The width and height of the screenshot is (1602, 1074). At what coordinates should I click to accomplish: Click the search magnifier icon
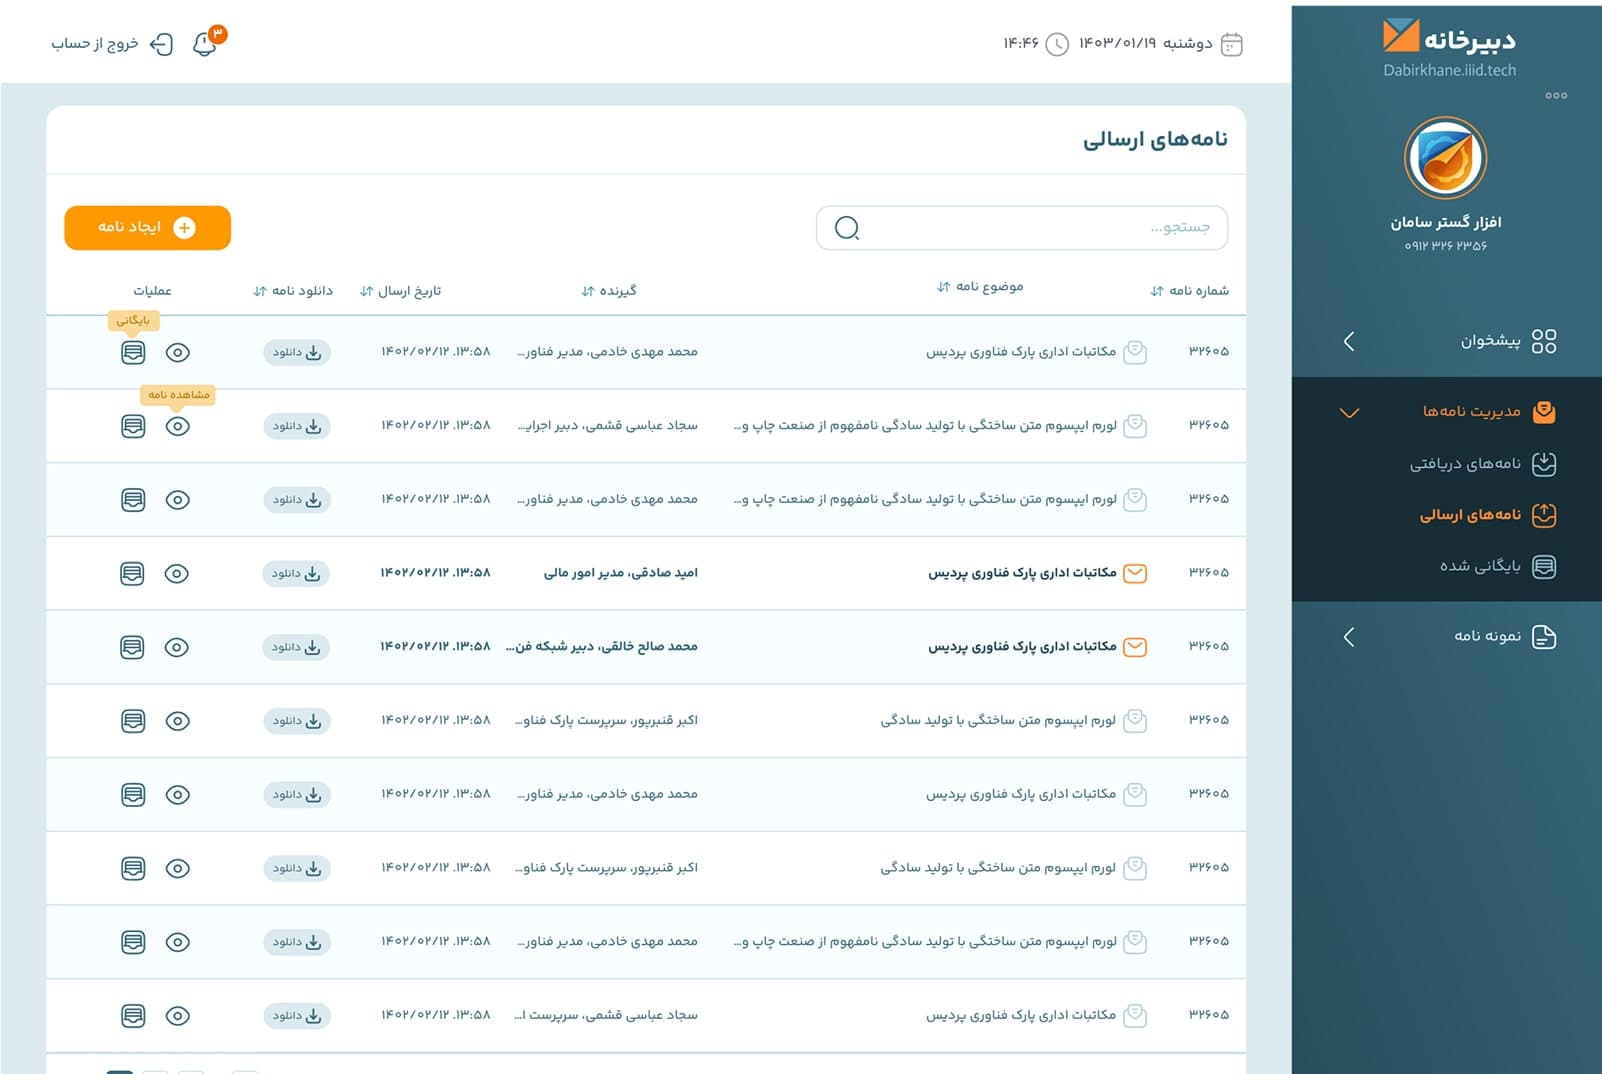point(847,228)
